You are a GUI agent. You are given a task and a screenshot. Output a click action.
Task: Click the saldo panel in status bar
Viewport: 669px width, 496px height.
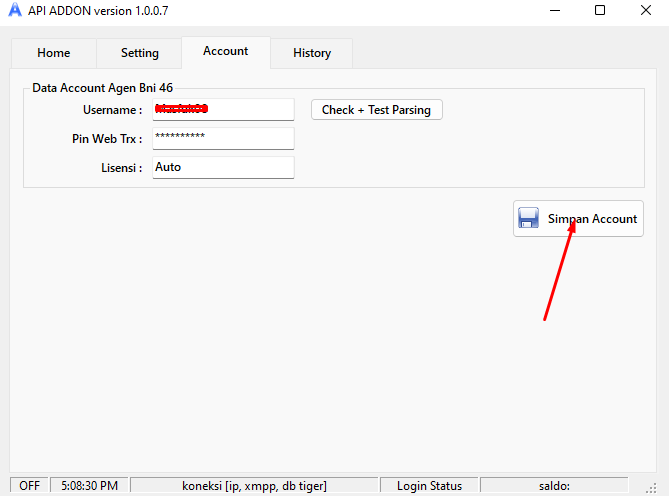coord(553,486)
